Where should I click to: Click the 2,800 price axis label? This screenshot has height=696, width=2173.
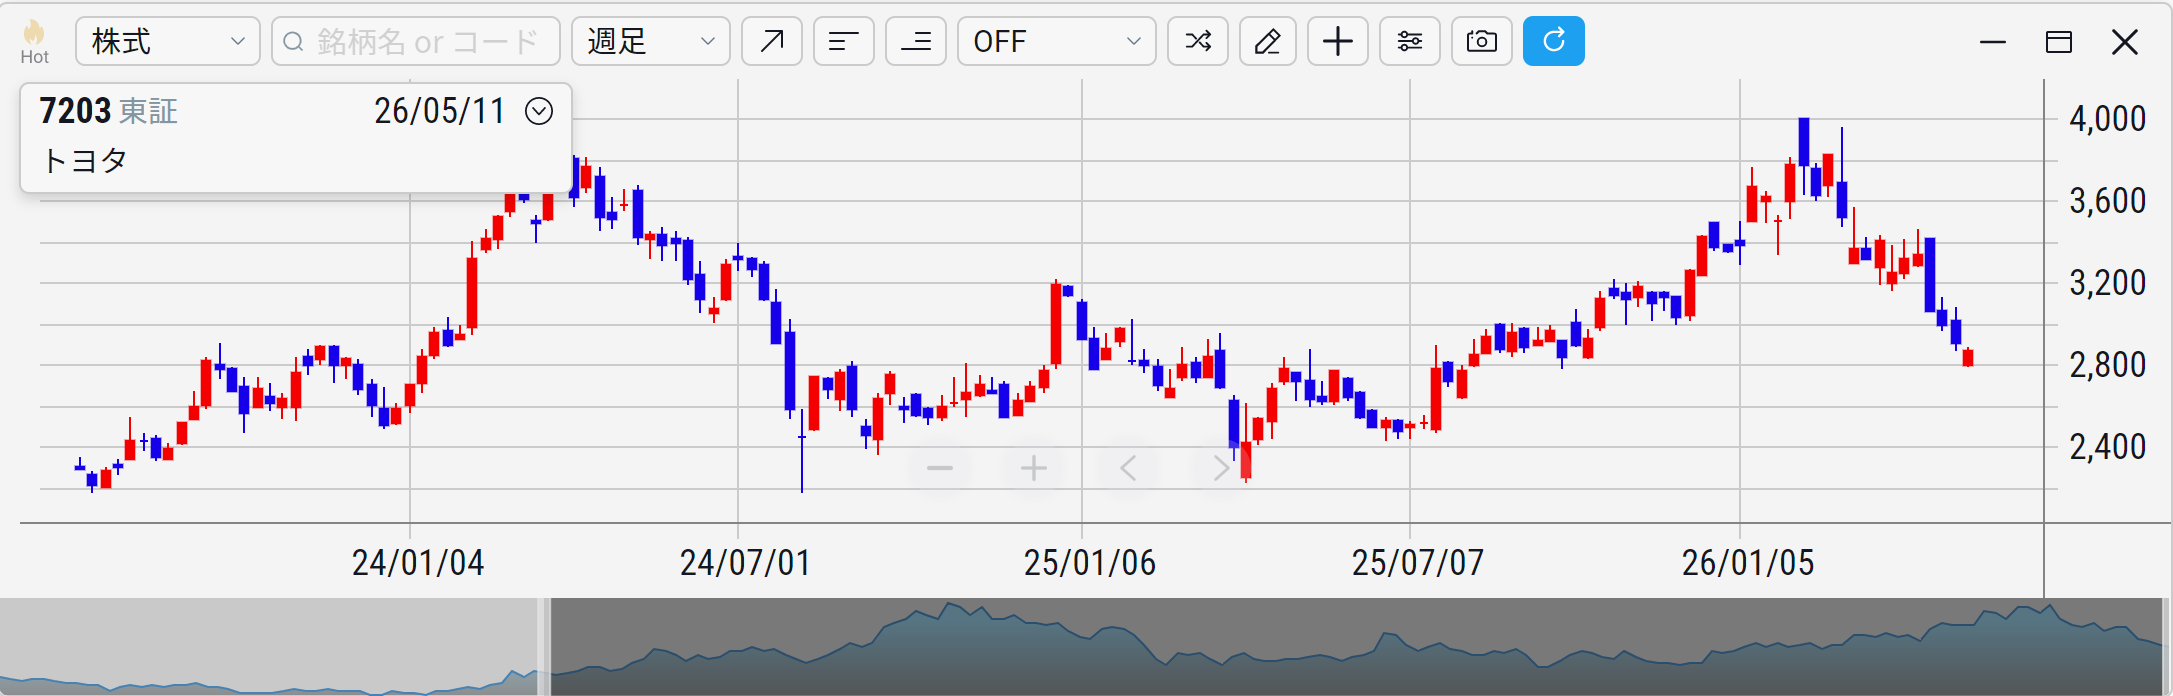tap(2107, 365)
